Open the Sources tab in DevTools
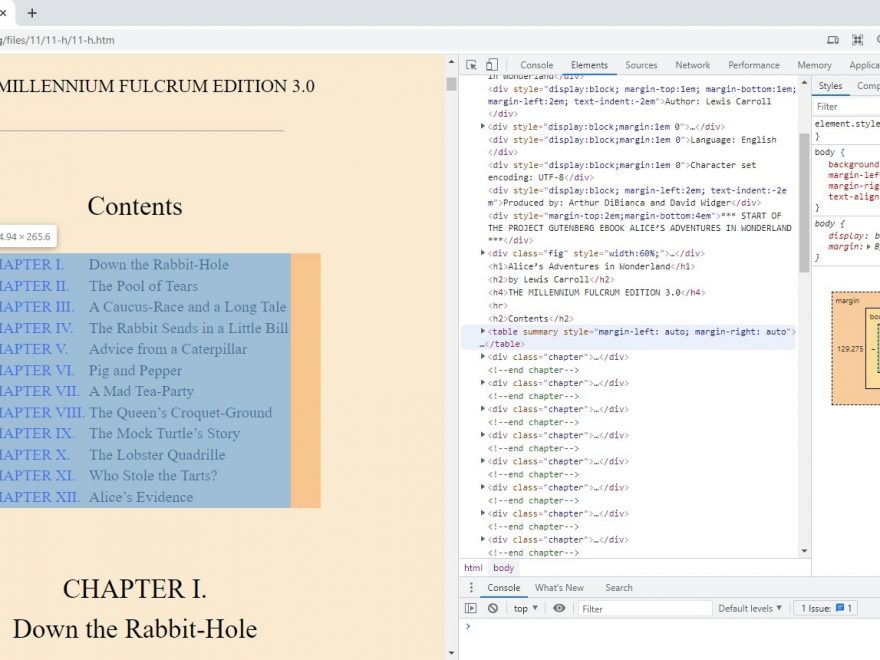The height and width of the screenshot is (660, 880). (641, 65)
